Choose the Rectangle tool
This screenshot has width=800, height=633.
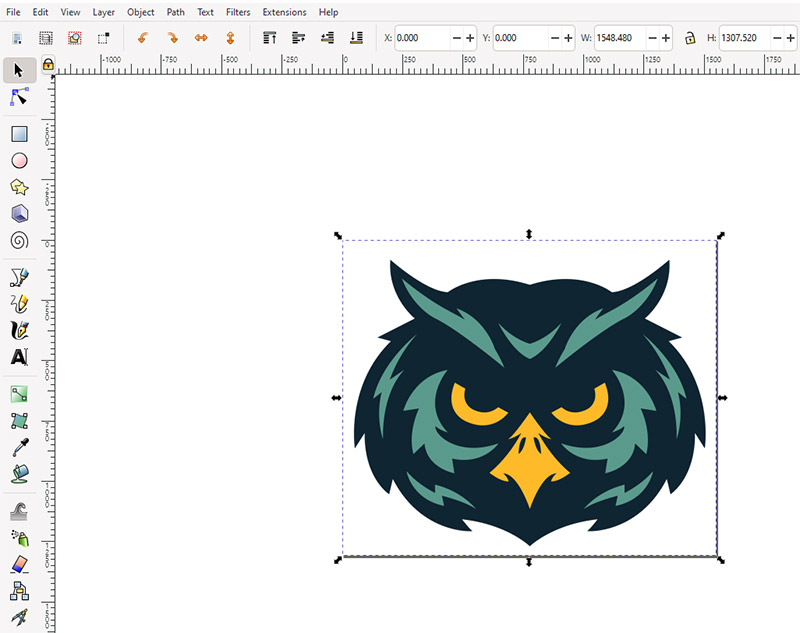click(x=19, y=134)
